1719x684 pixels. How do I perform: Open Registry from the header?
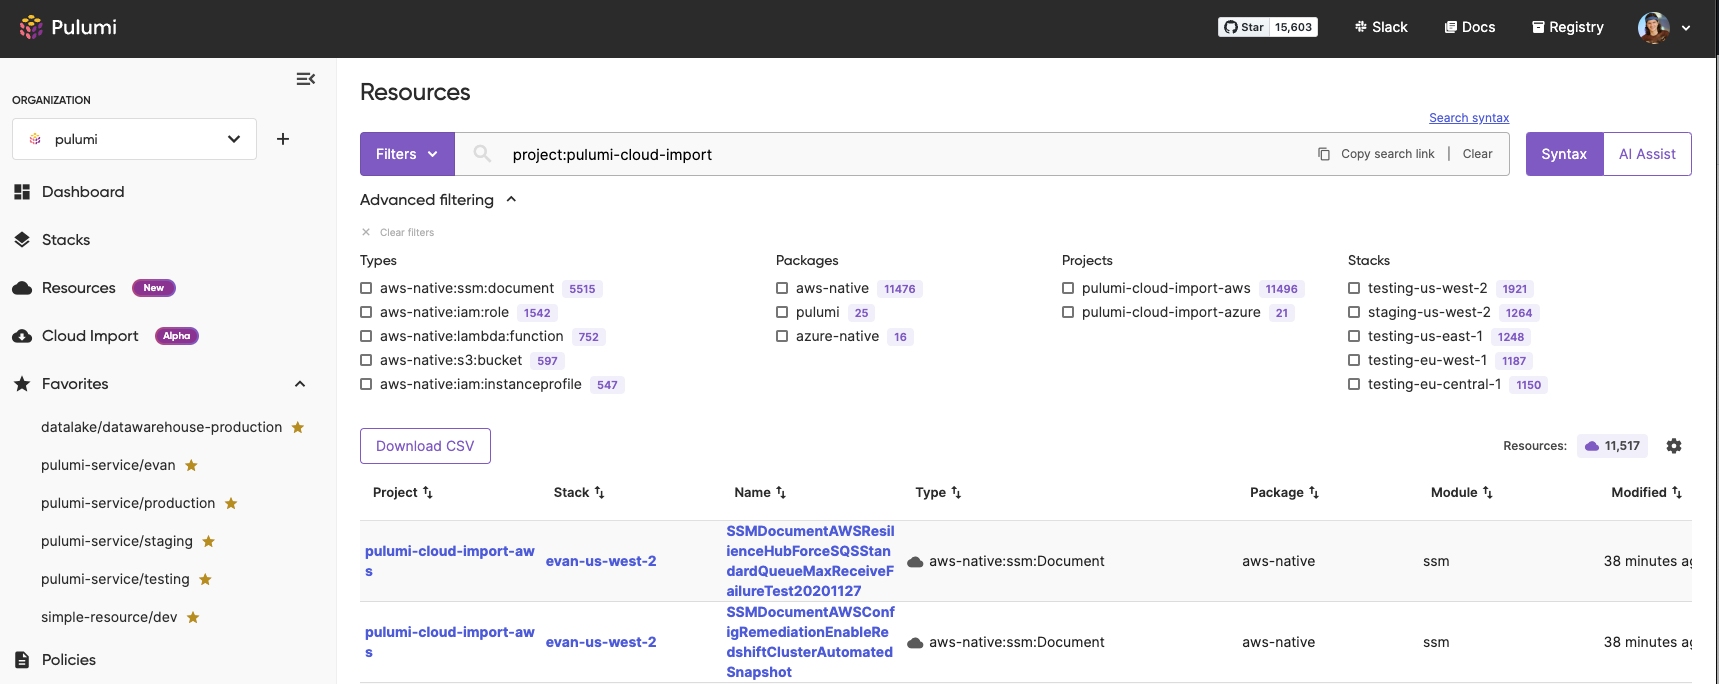pos(1568,27)
